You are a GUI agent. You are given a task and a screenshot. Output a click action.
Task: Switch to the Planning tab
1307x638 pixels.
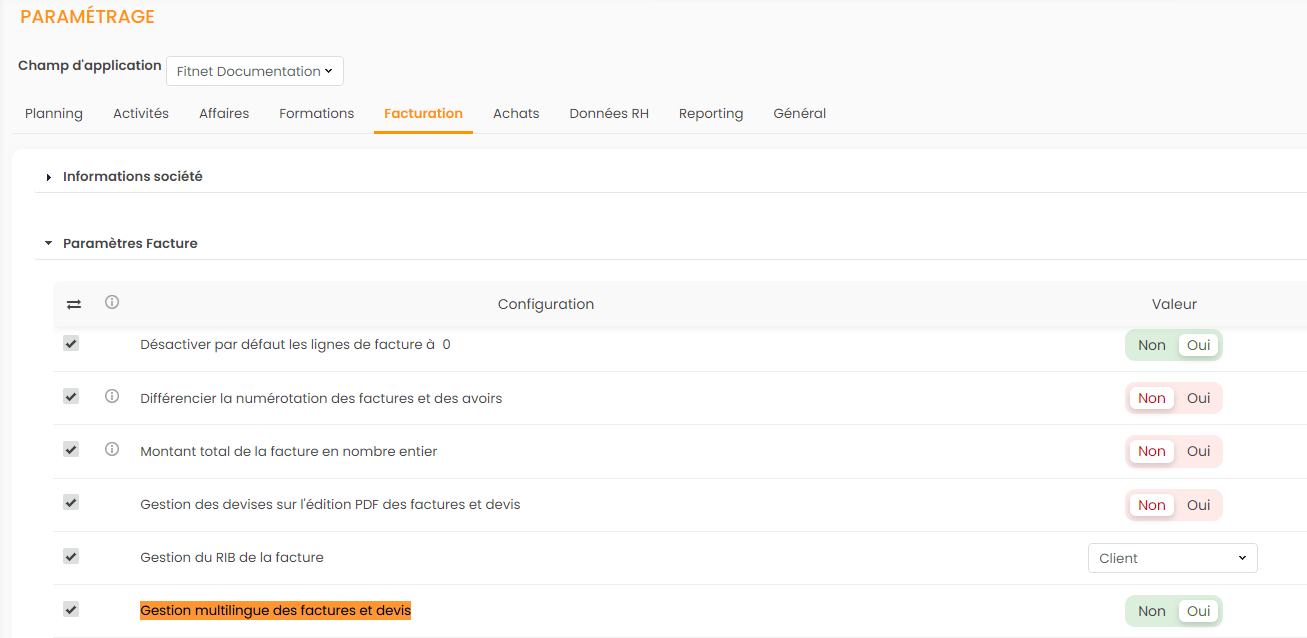point(54,113)
